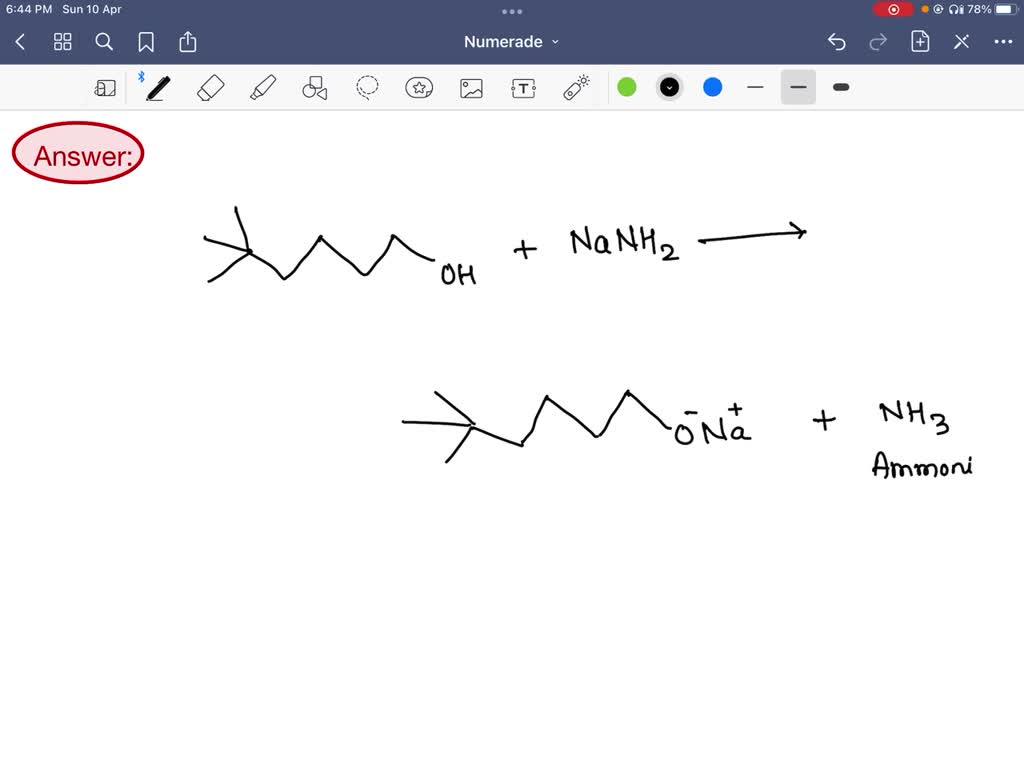This screenshot has height=768, width=1024.
Task: Add a text box with the Text tool
Action: [523, 87]
